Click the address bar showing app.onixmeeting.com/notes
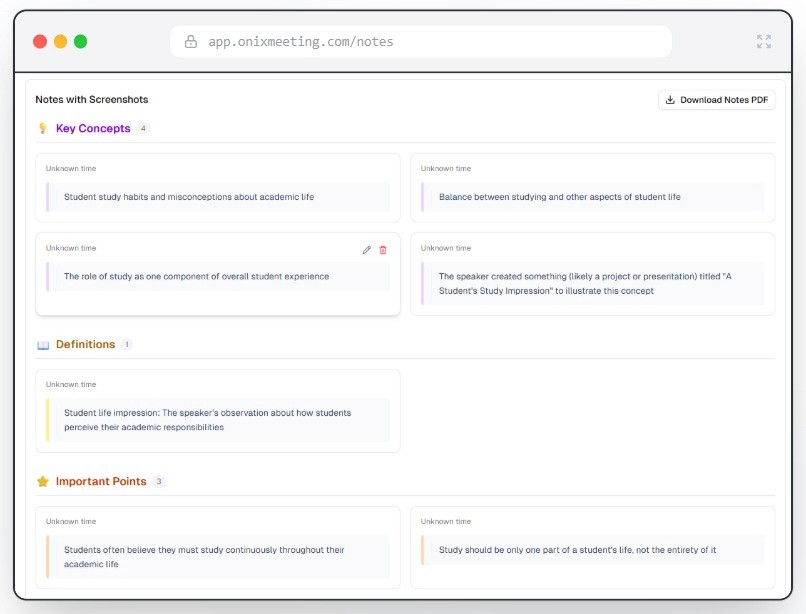 click(420, 41)
